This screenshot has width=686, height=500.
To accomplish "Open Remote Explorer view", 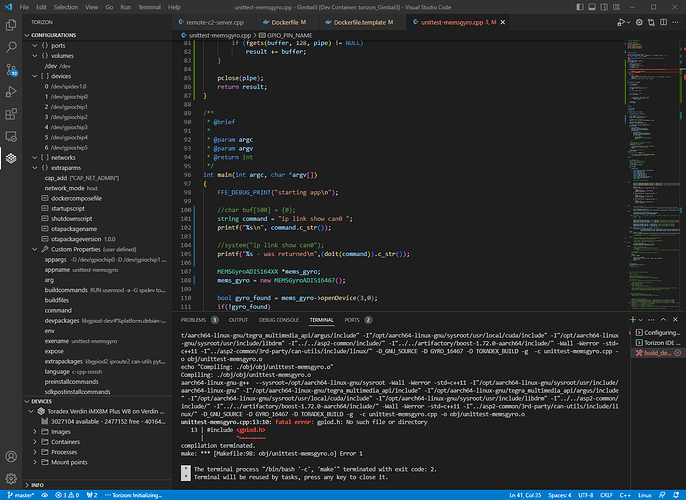I will 11,136.
